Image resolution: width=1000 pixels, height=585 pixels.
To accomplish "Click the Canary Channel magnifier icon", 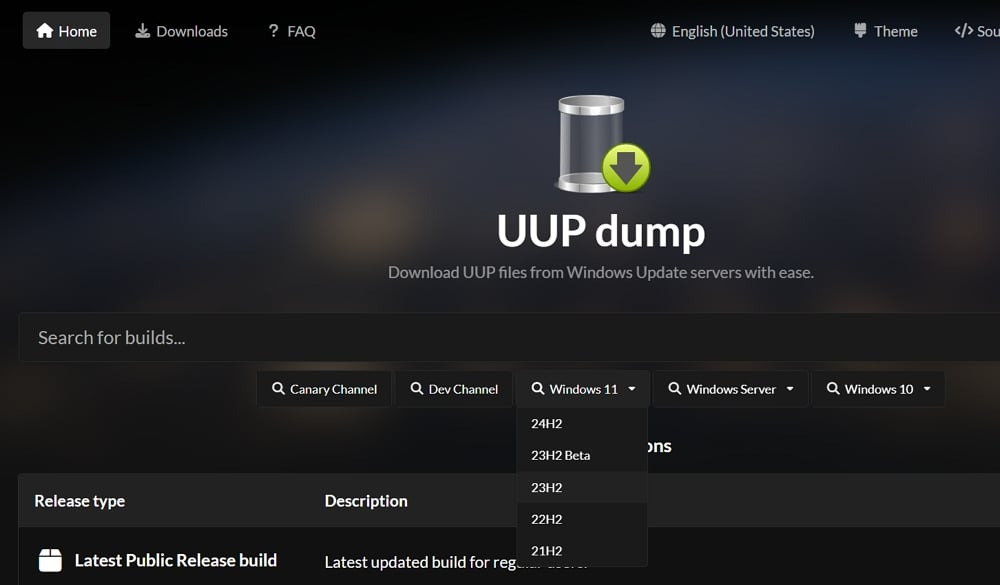I will point(278,389).
